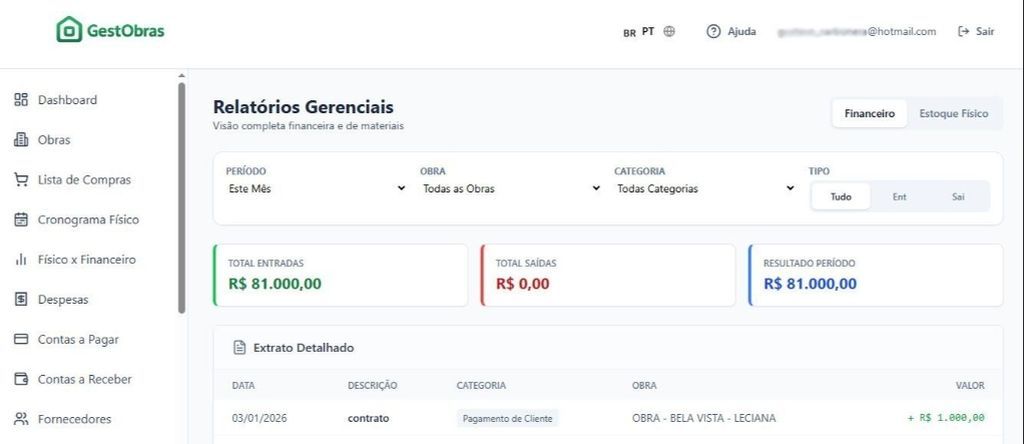Click the credit card icon for Contas a Pagar
Screen dimensions: 1024x444
pyautogui.click(x=20, y=339)
